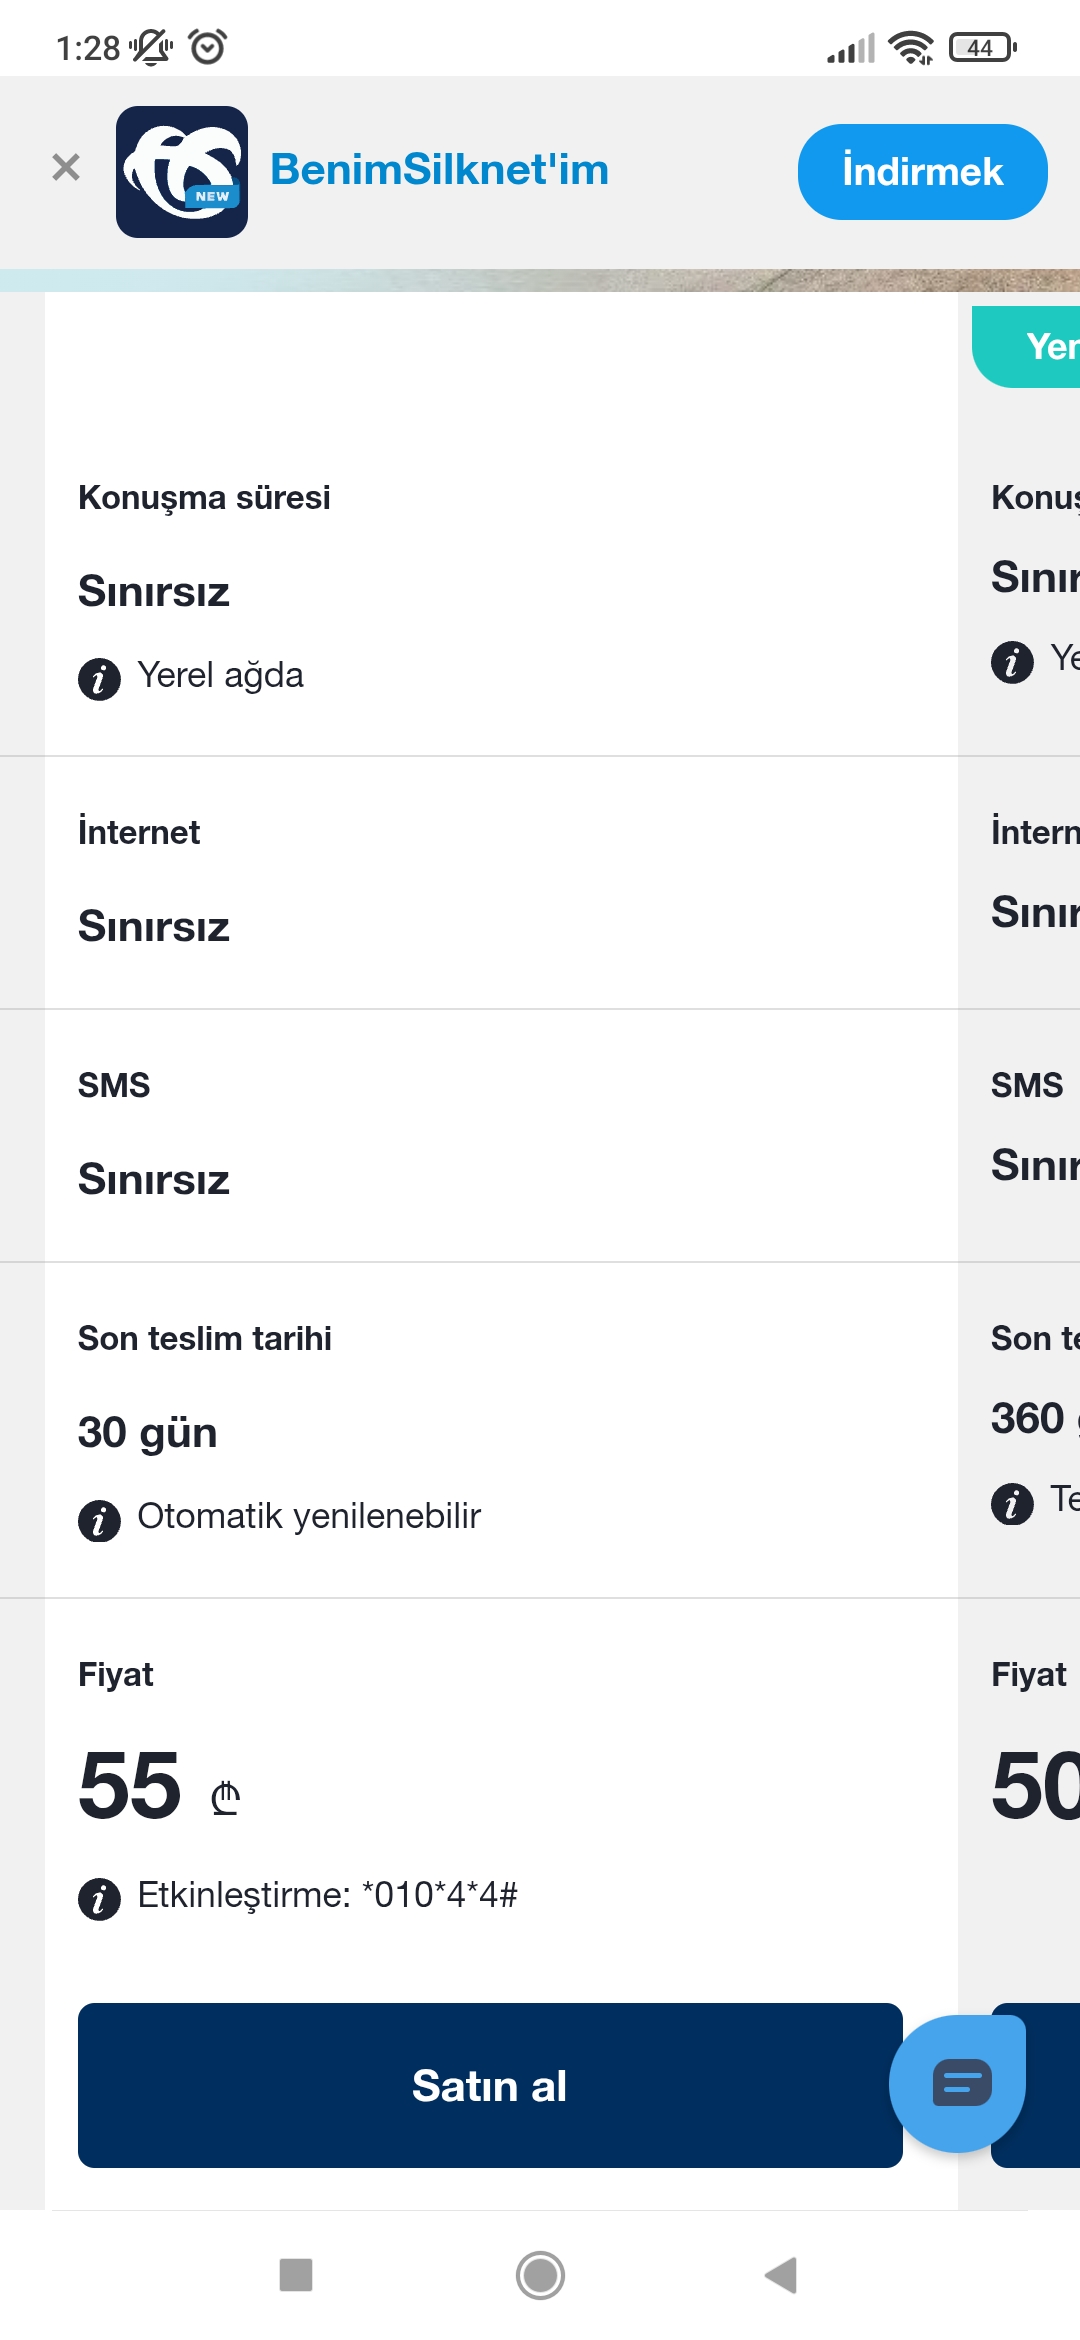Tap the İnternet Sınırsız row
Screen dimensions: 1080x2340
pyautogui.click(x=500, y=882)
